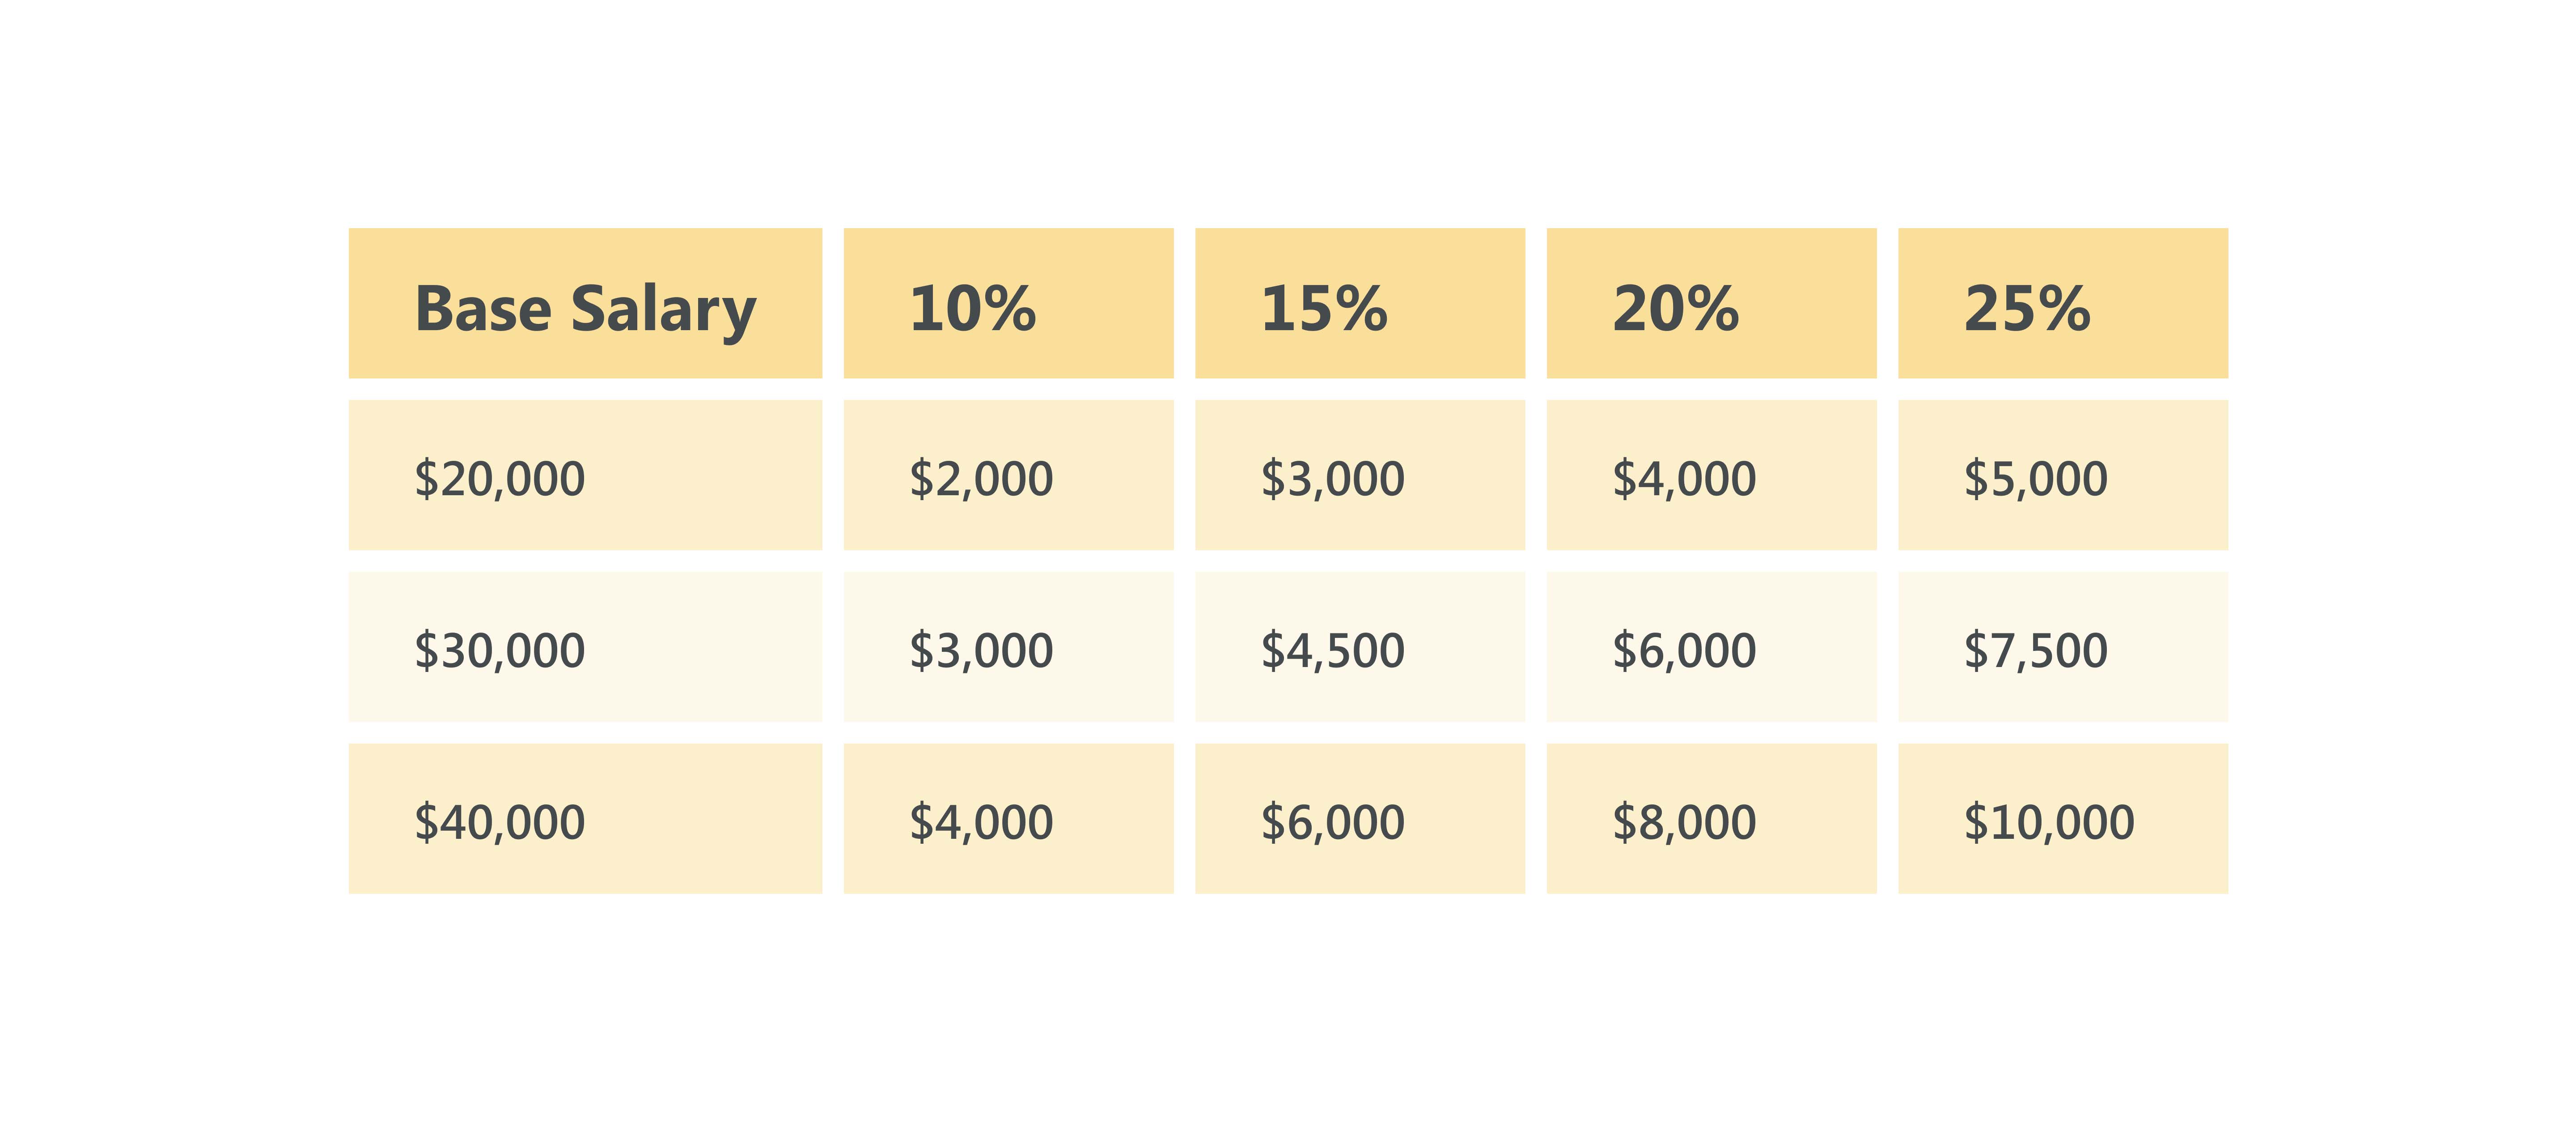Select the 10% column header
Image resolution: width=2576 pixels, height=1122 pixels.
point(1008,304)
